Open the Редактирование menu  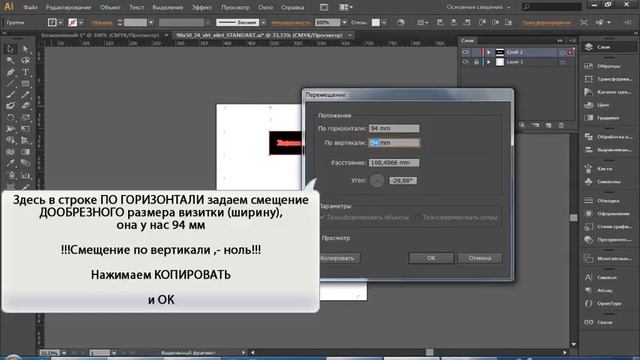(x=68, y=7)
